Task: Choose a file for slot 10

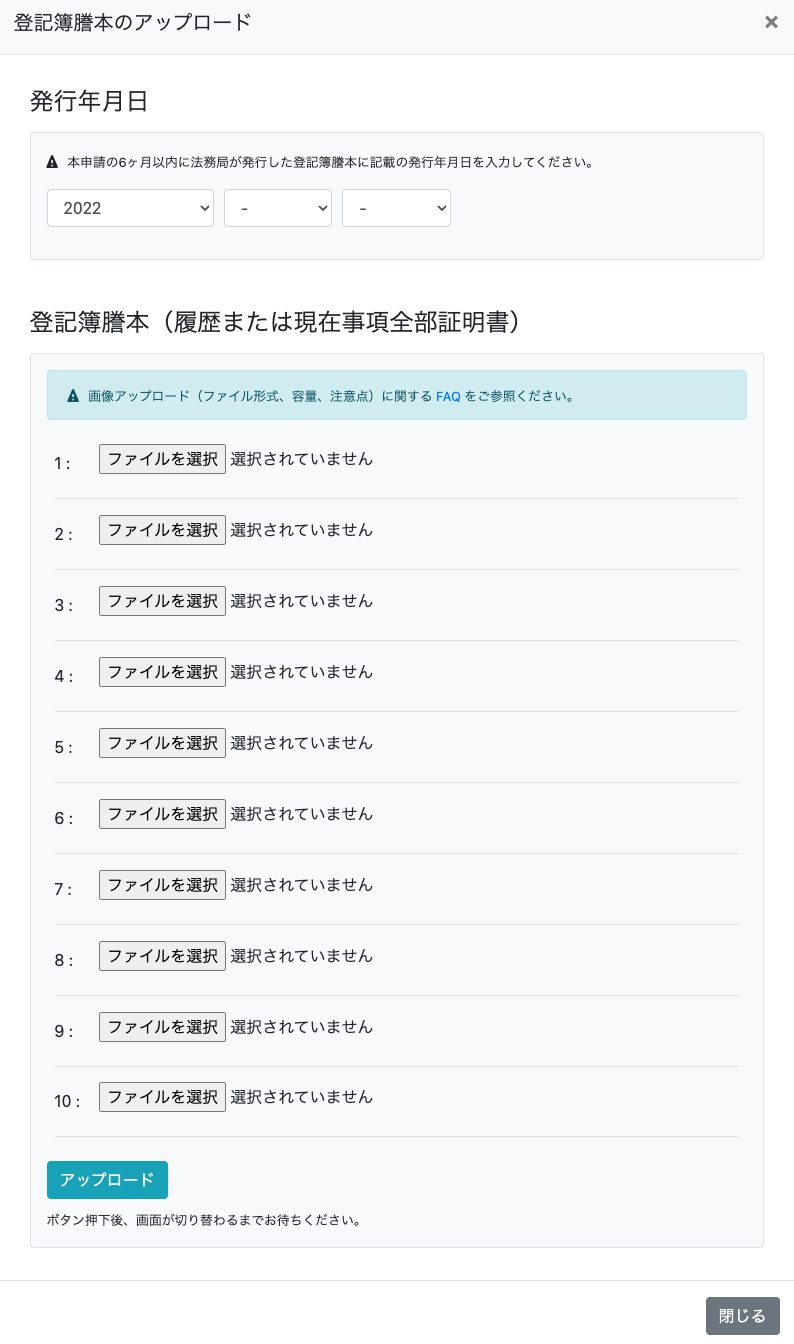Action: (x=162, y=1097)
